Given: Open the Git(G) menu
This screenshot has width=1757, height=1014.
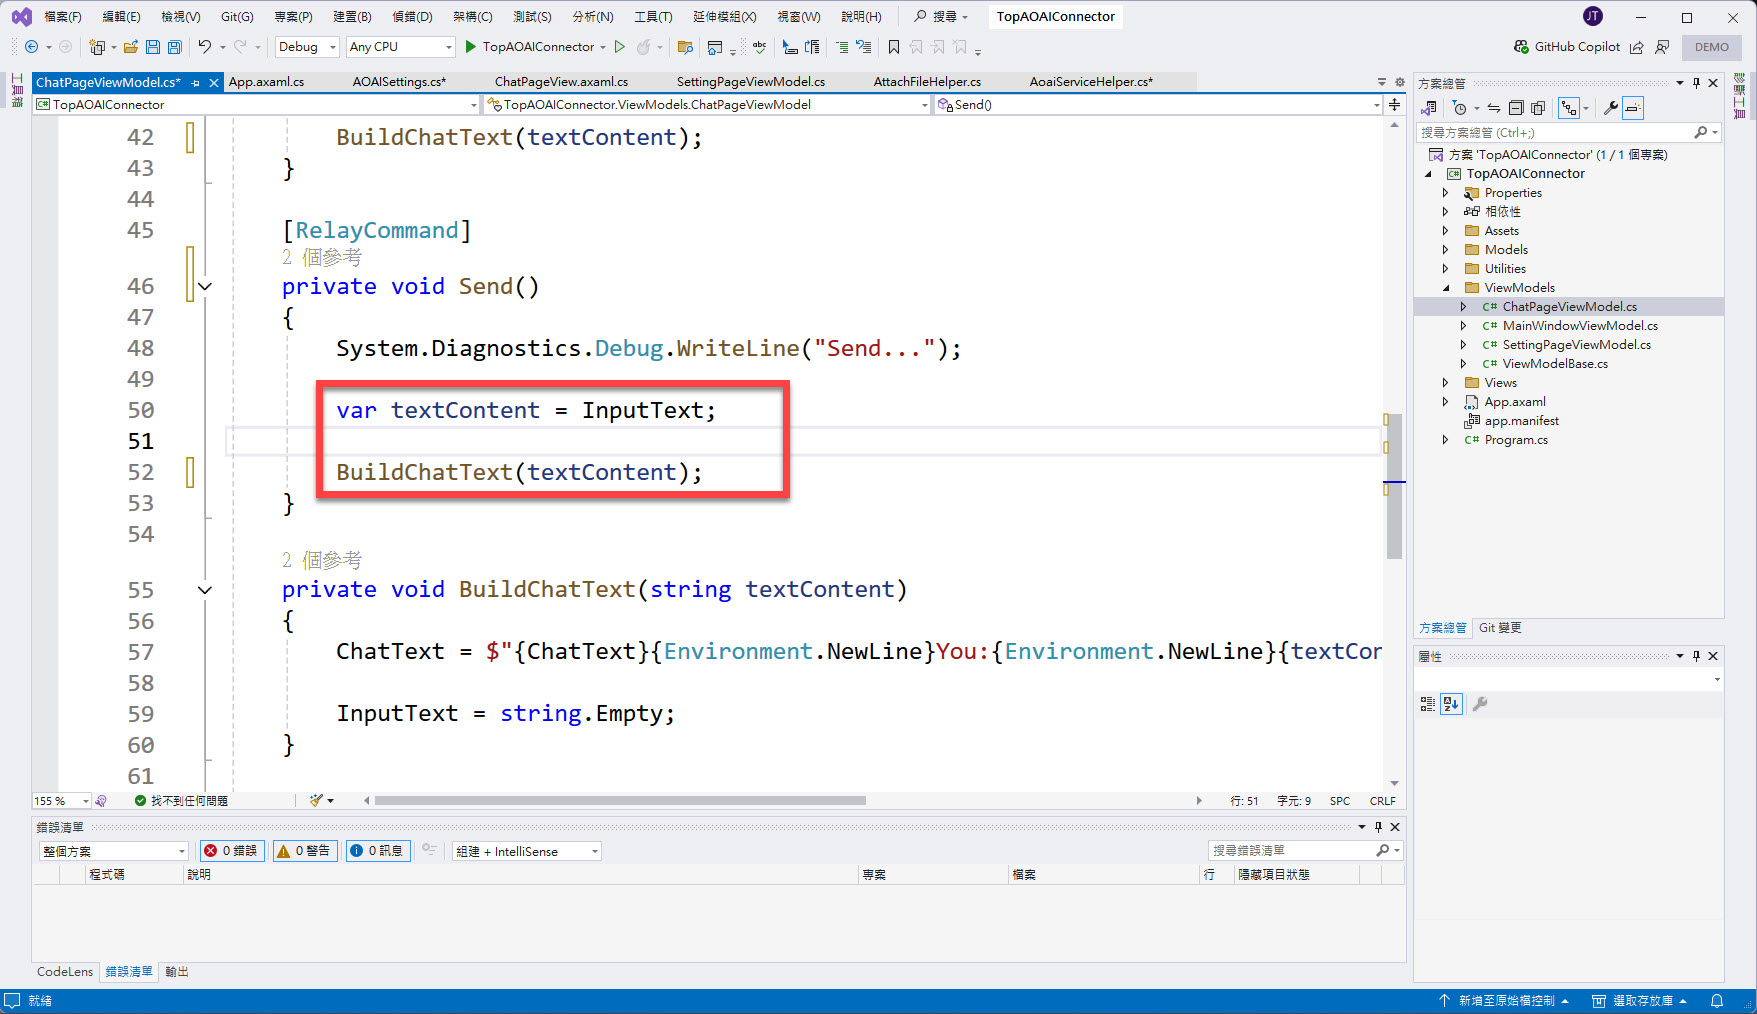Looking at the screenshot, I should (x=237, y=17).
